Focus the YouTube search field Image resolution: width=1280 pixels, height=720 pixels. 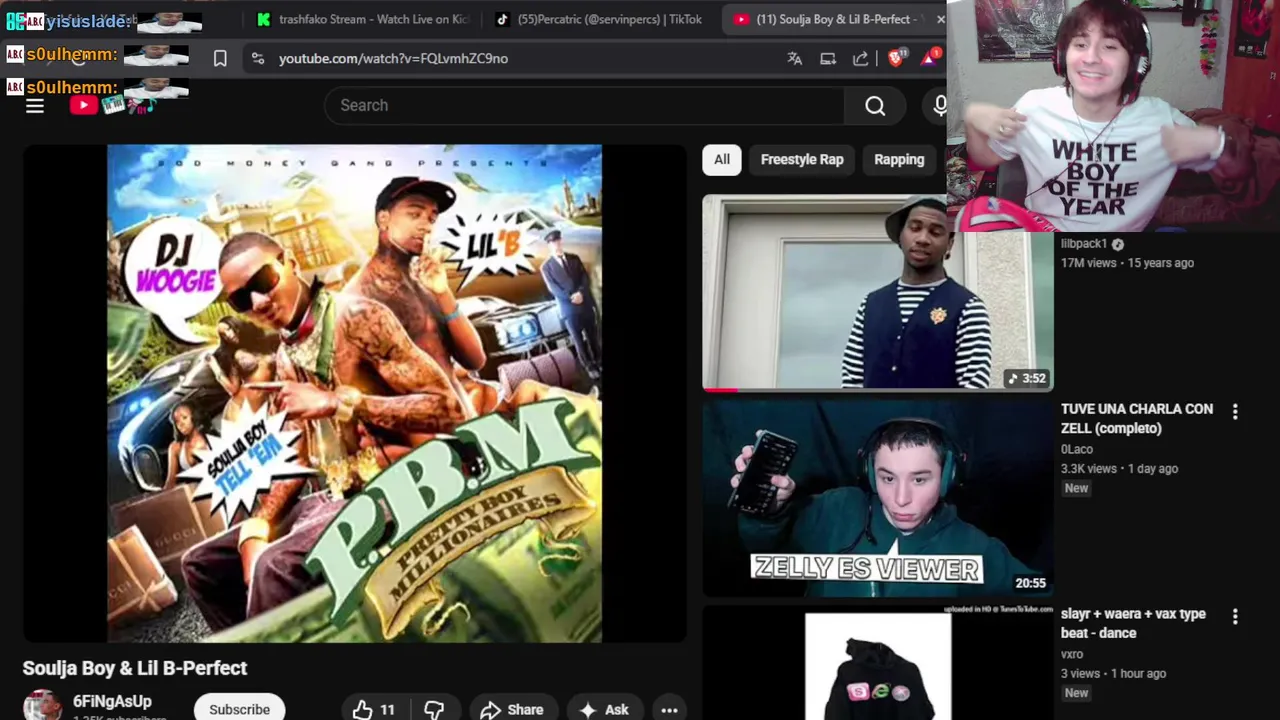(x=585, y=105)
